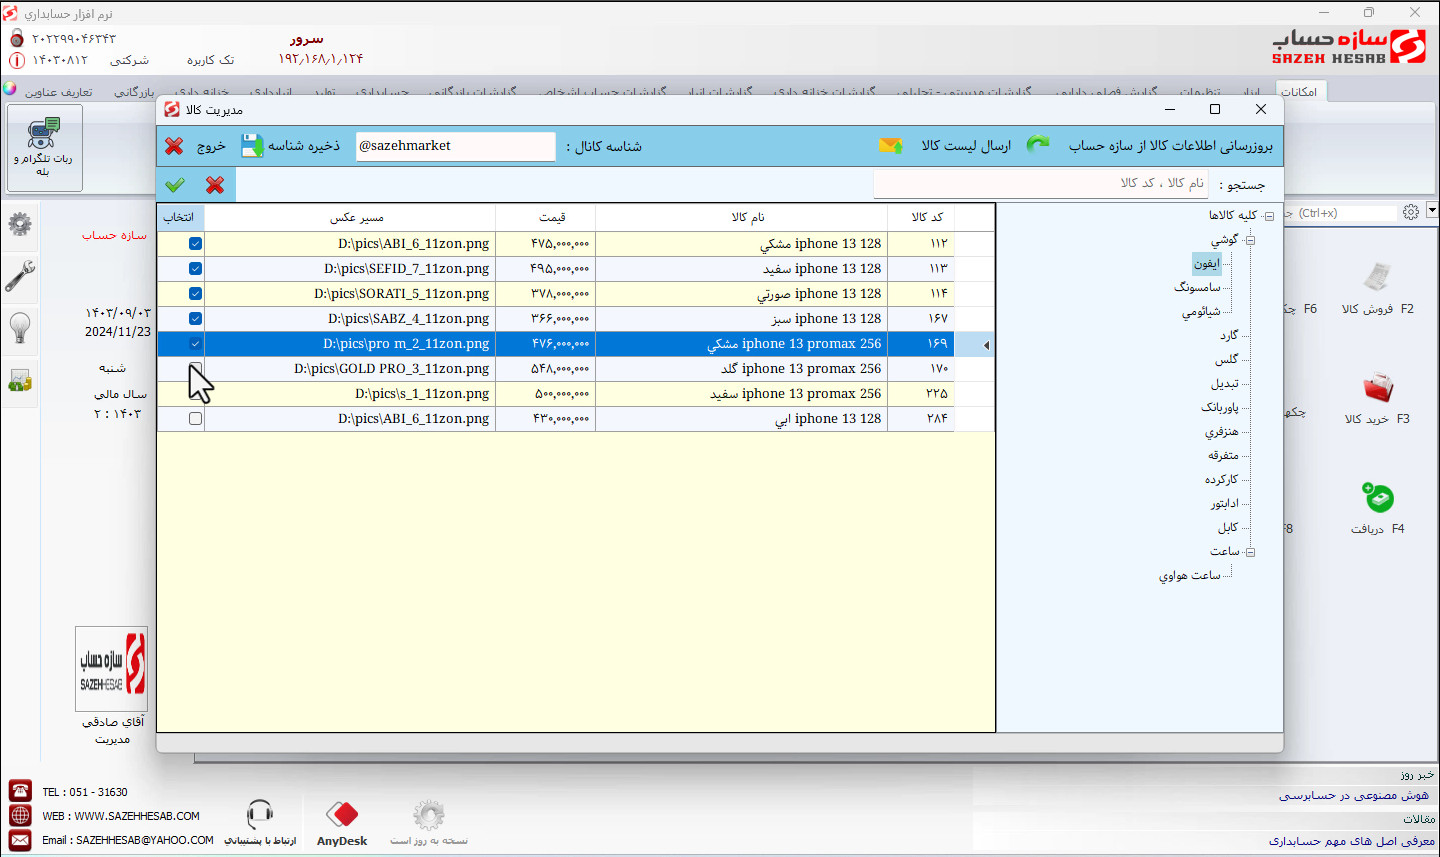Click the نام کالا column header

748,217
